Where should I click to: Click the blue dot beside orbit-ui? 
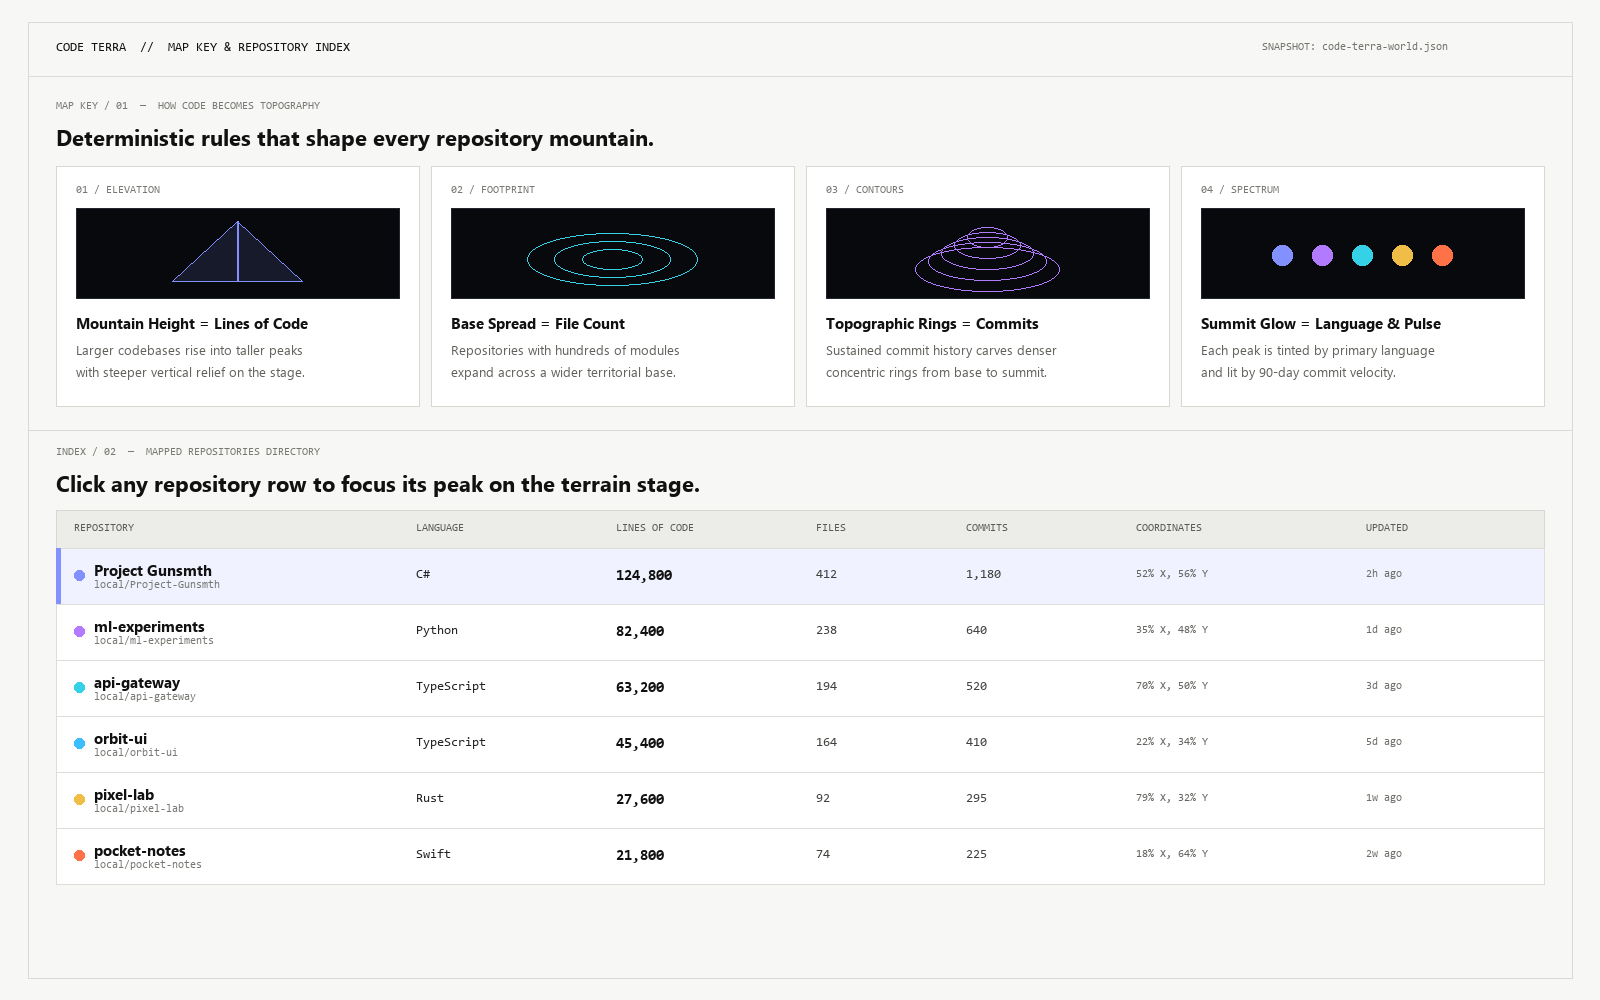click(x=79, y=744)
